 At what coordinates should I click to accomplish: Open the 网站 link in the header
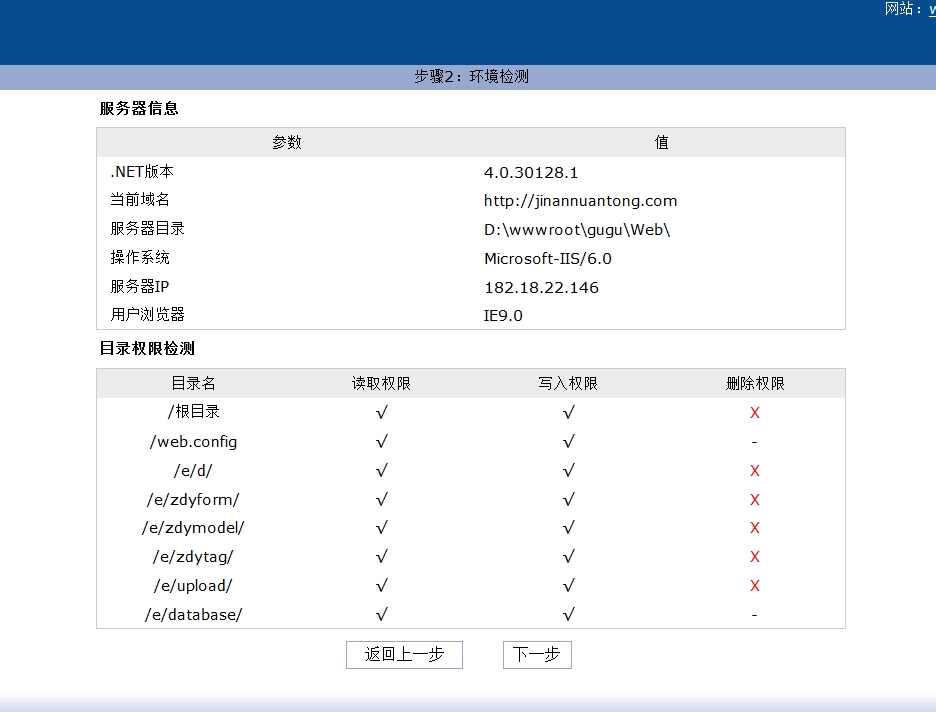(931, 9)
